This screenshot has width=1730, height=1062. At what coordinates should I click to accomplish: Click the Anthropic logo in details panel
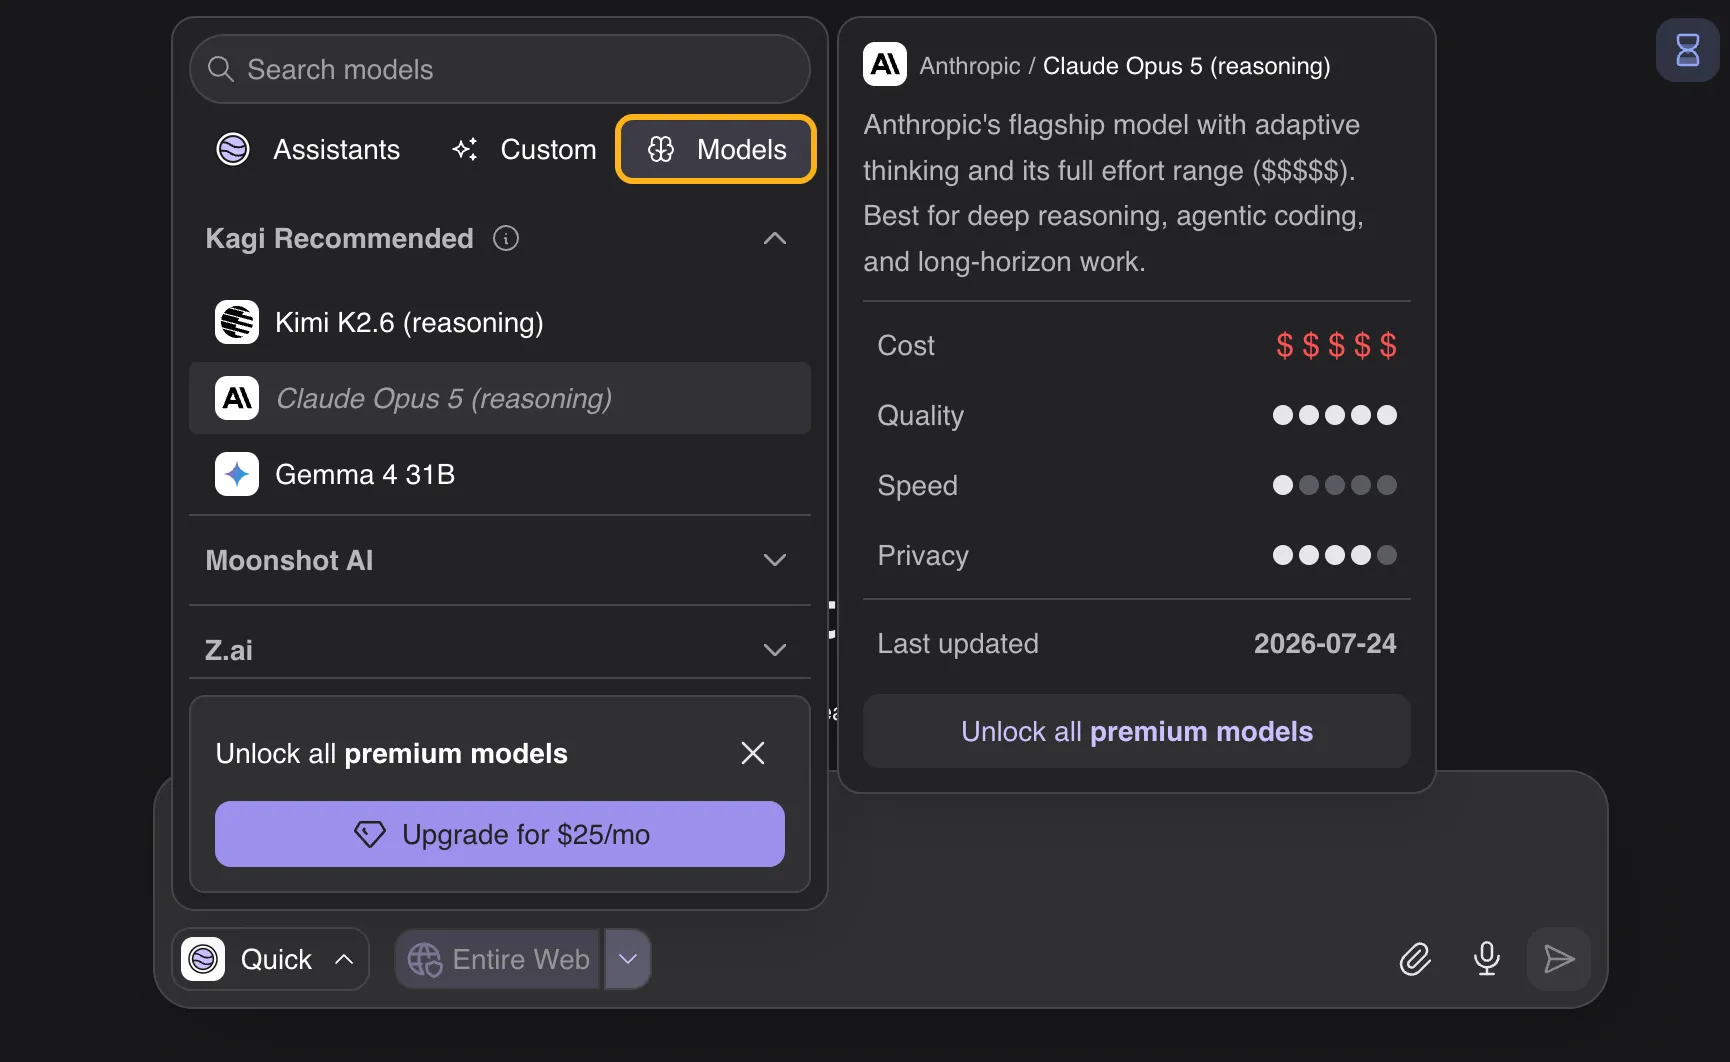pos(885,65)
